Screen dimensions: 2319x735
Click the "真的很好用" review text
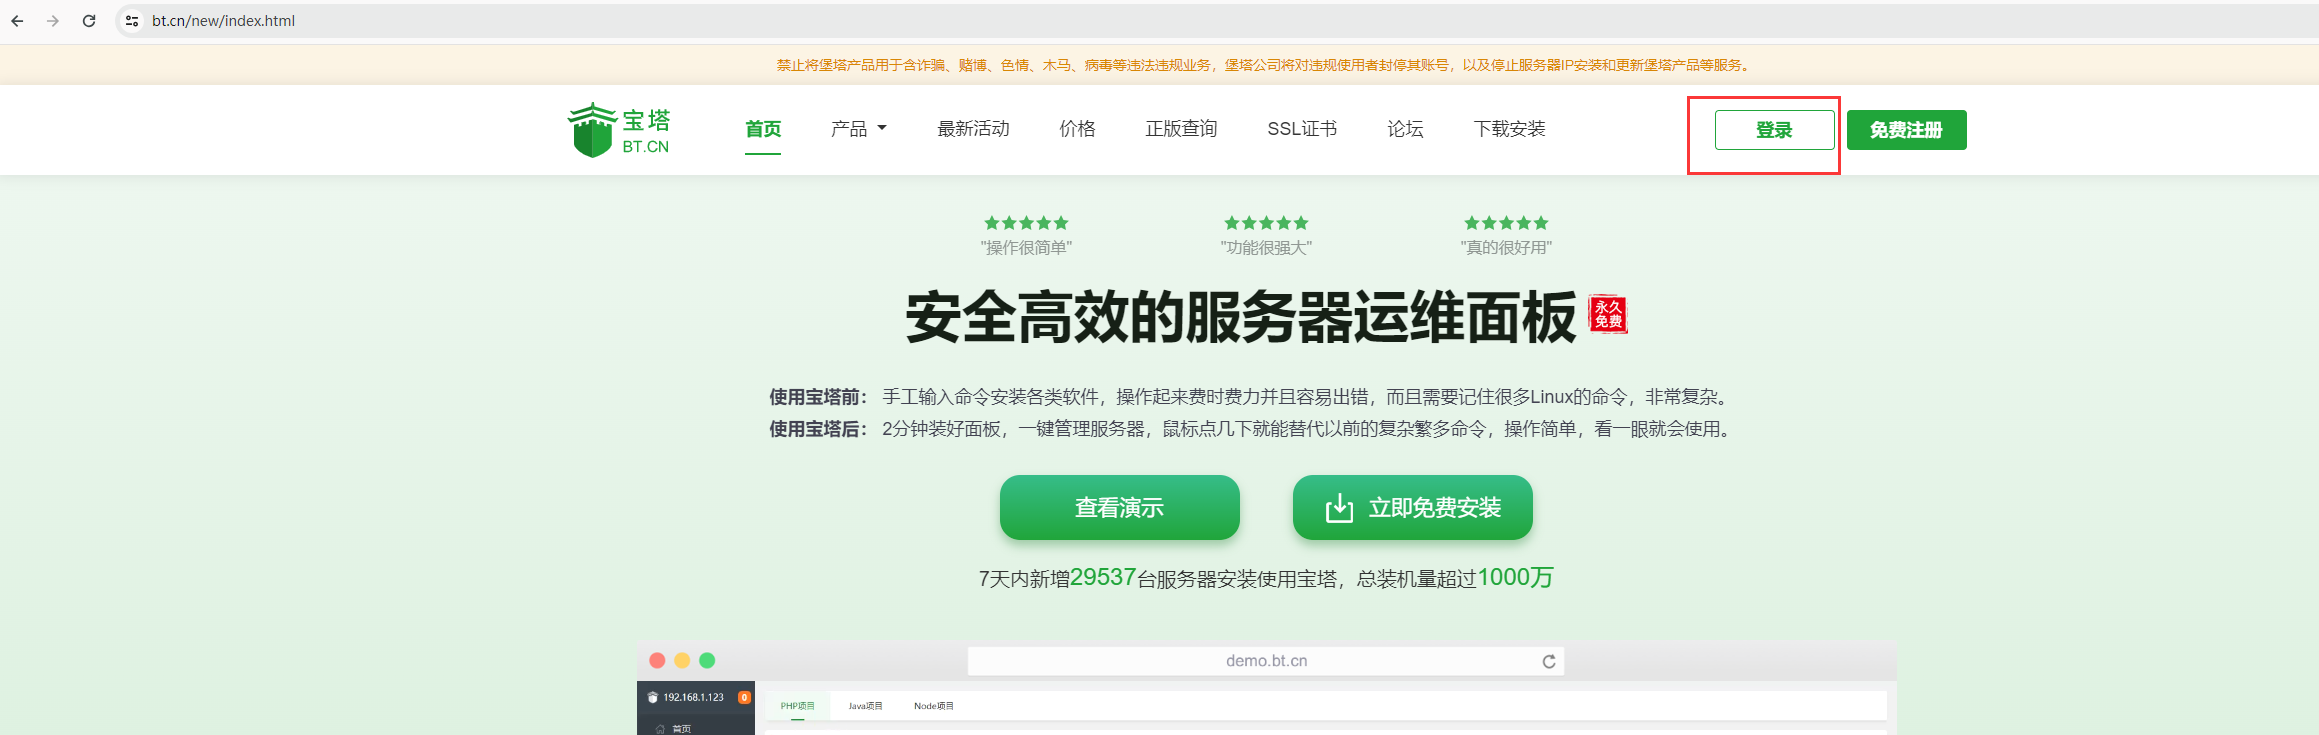pyautogui.click(x=1506, y=248)
